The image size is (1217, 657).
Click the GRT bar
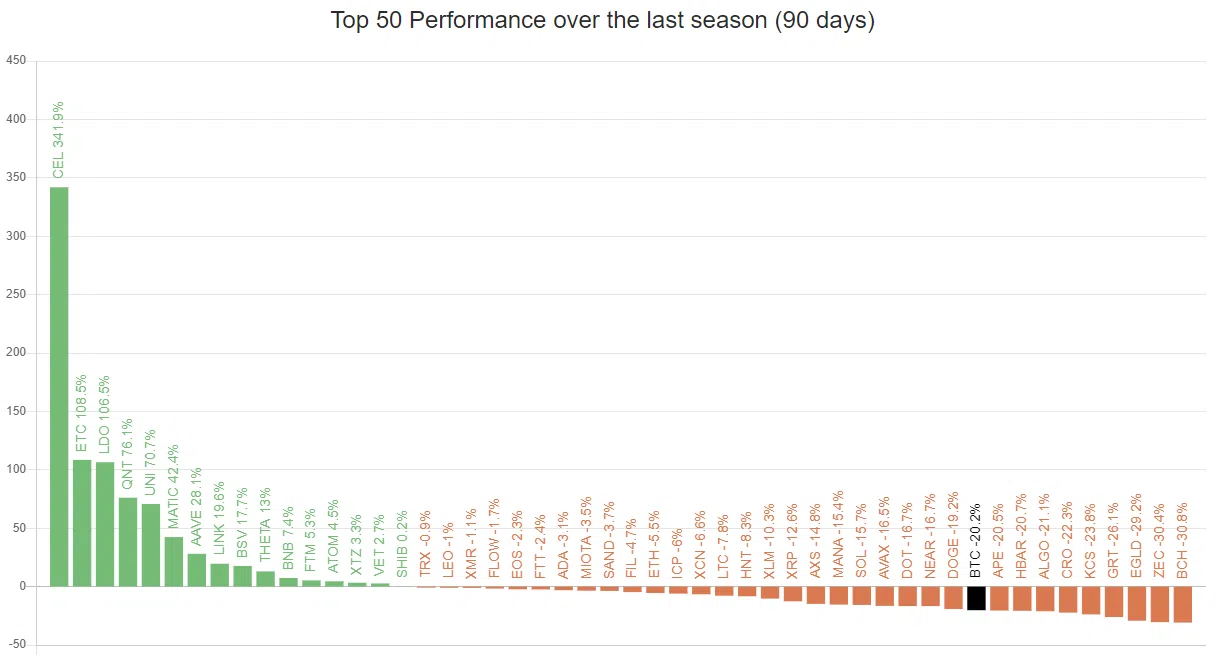[x=1114, y=601]
